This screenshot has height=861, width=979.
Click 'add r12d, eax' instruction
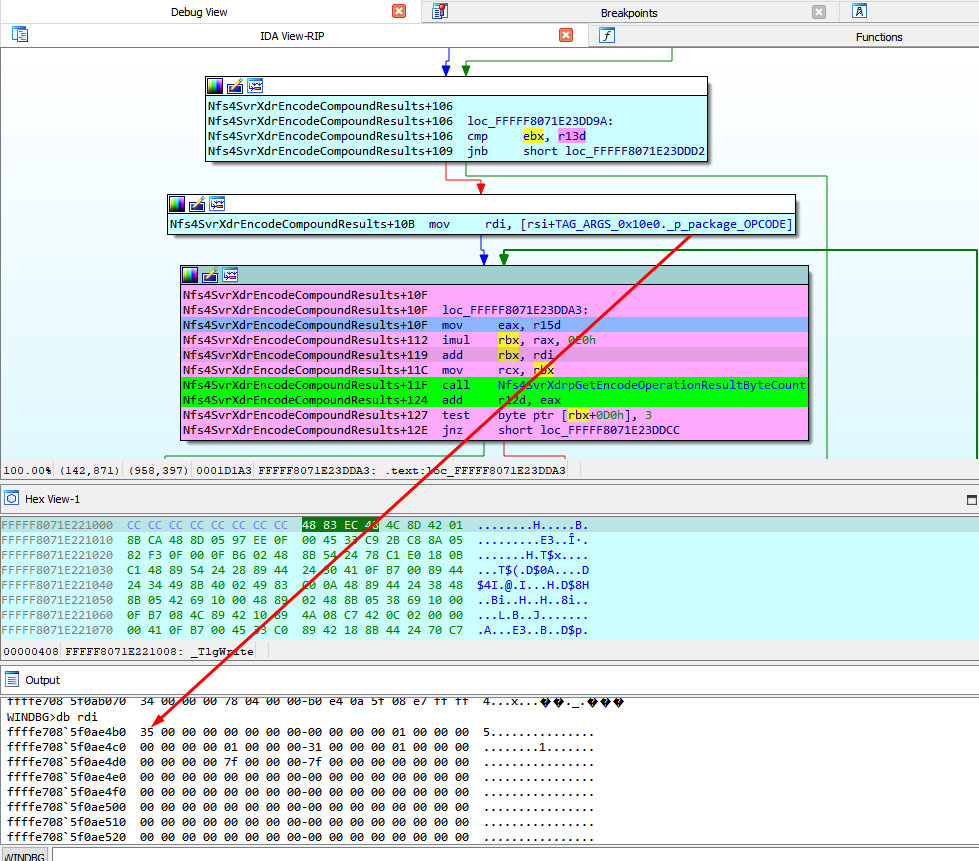[x=494, y=400]
